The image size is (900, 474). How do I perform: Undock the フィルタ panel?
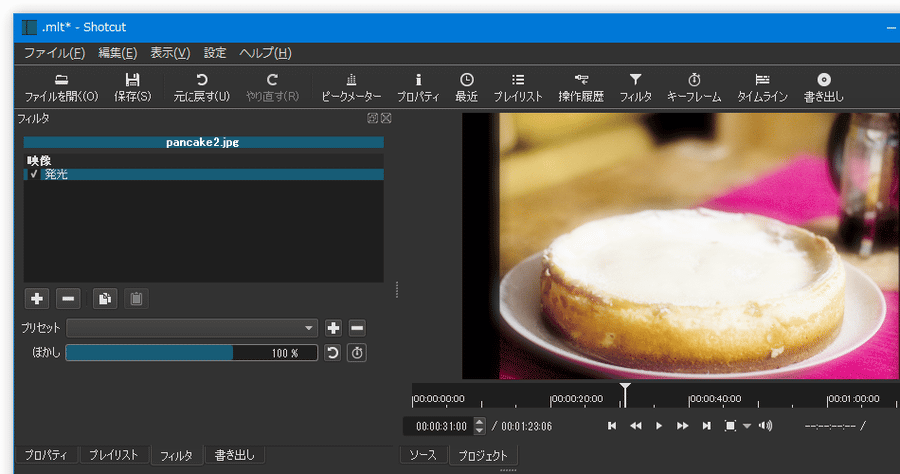point(373,118)
